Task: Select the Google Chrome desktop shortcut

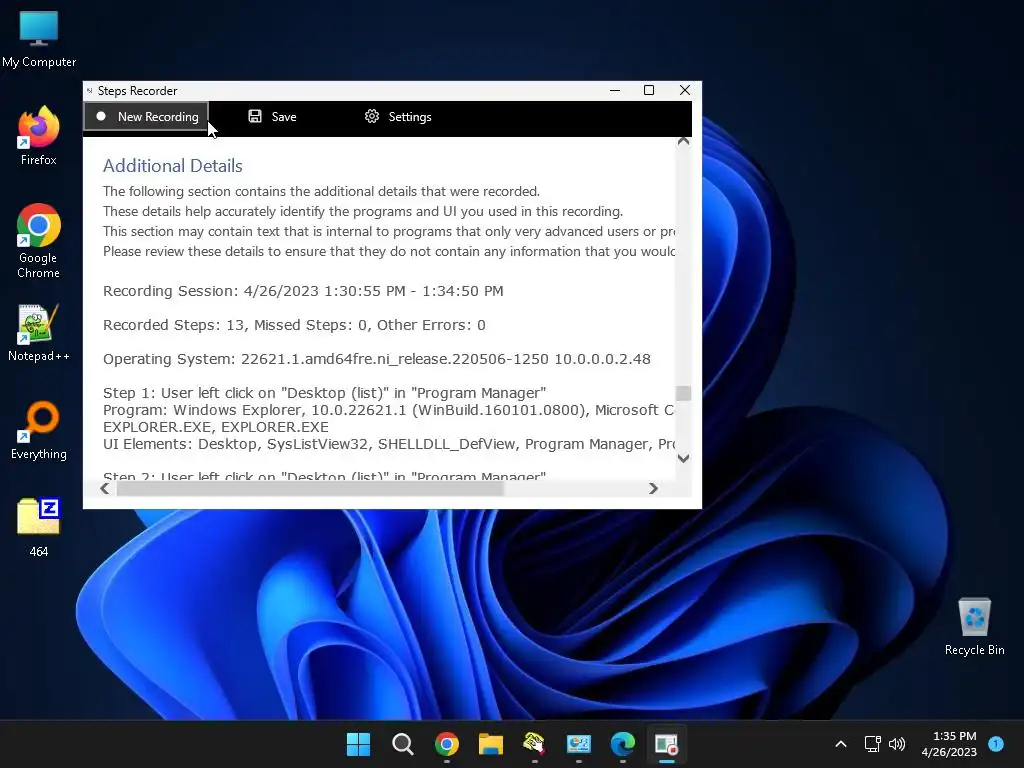Action: coord(39,241)
